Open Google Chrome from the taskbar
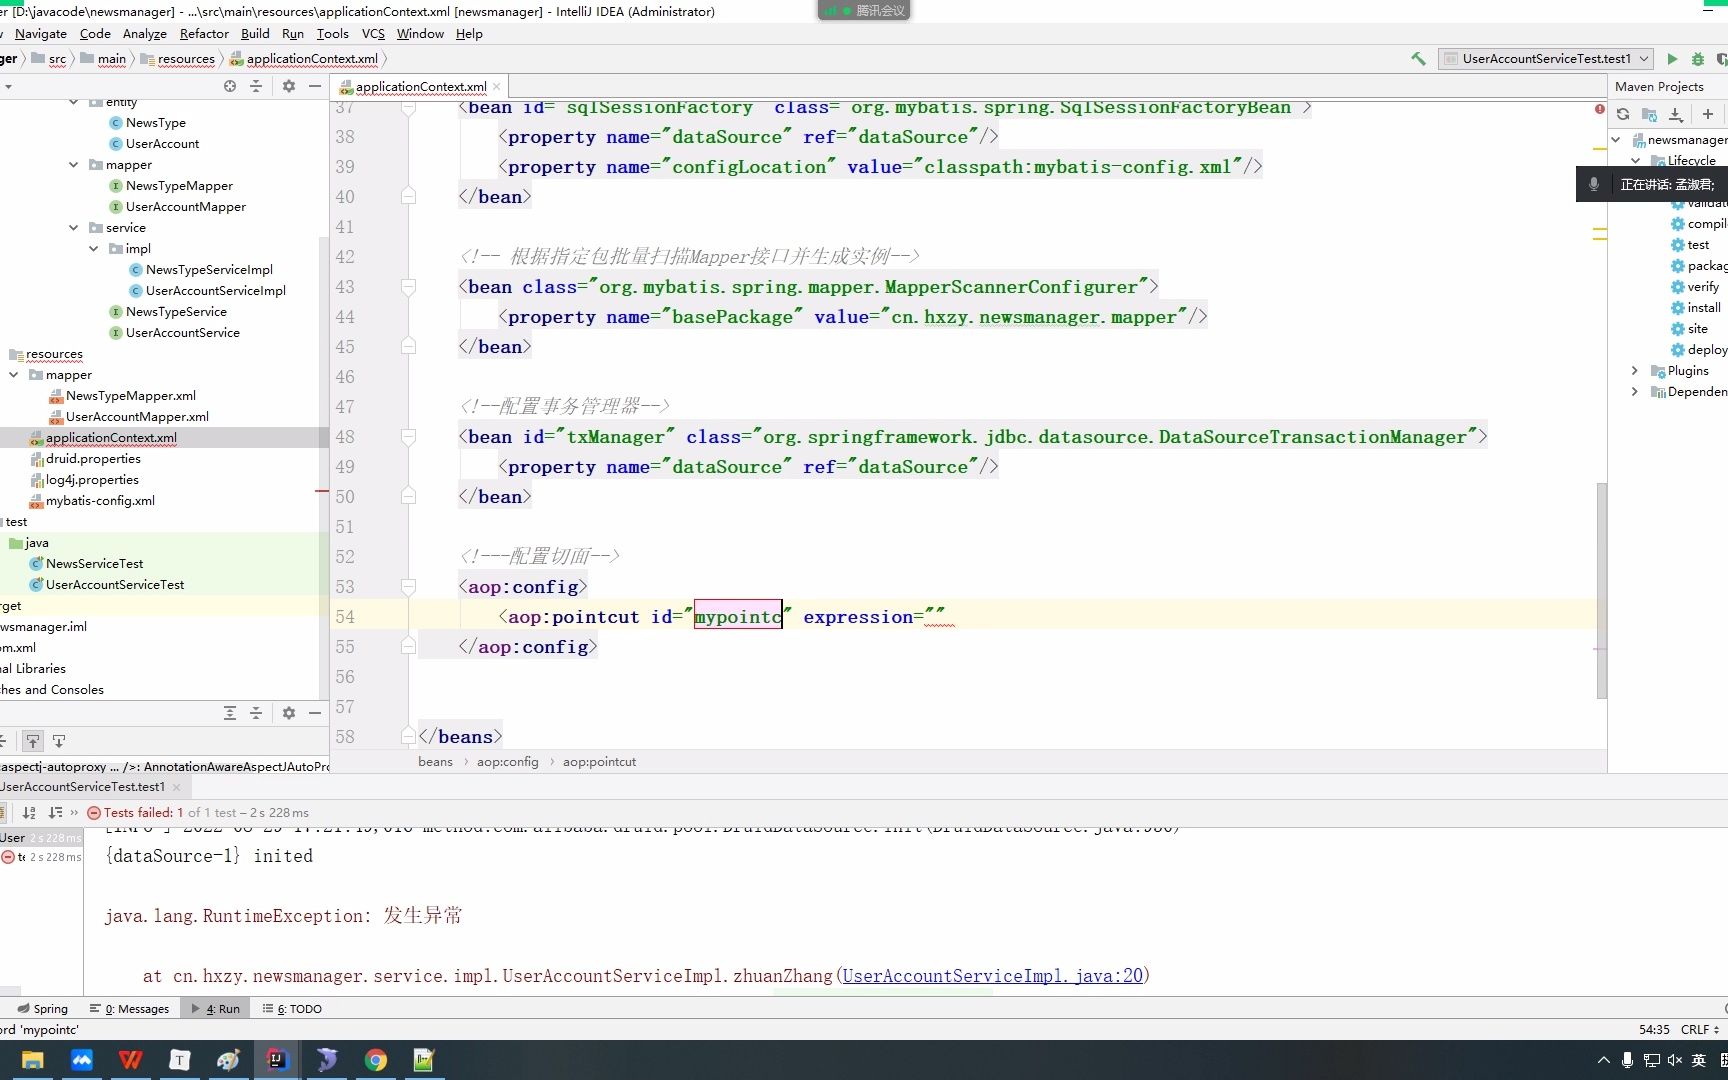Screen dimensions: 1728x1080 pyautogui.click(x=376, y=1060)
